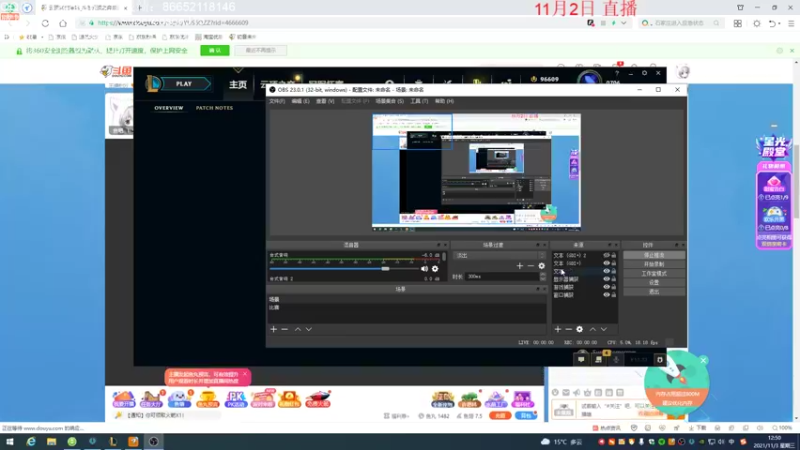The height and width of the screenshot is (450, 800).
Task: Move selected scene up with the arrow
Action: tap(298, 330)
